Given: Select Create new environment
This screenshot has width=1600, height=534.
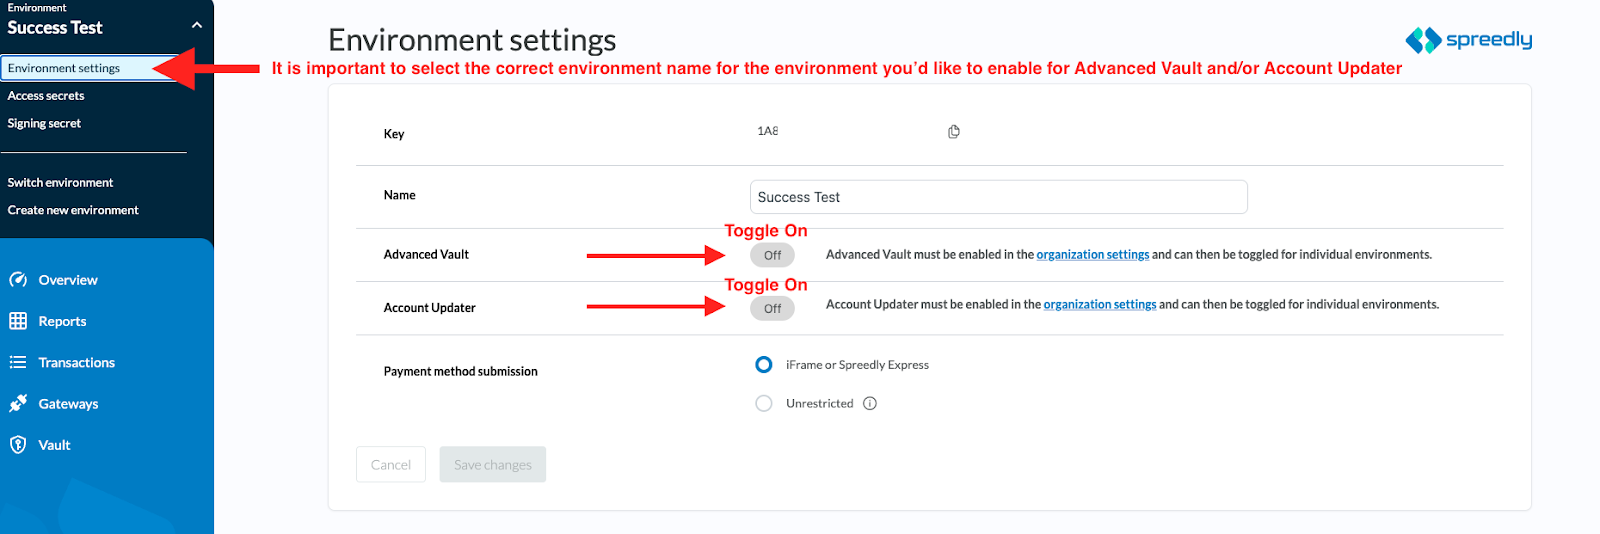Looking at the screenshot, I should click(73, 211).
